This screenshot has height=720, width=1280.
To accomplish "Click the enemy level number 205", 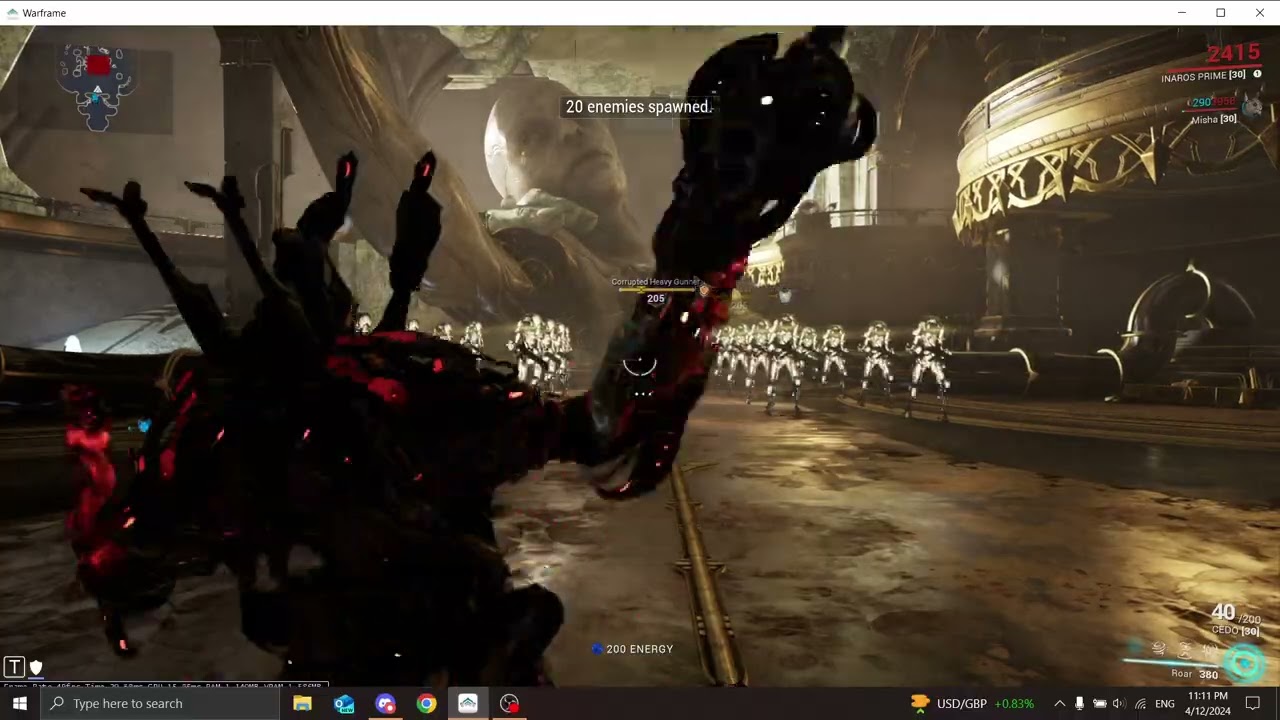I will click(655, 299).
